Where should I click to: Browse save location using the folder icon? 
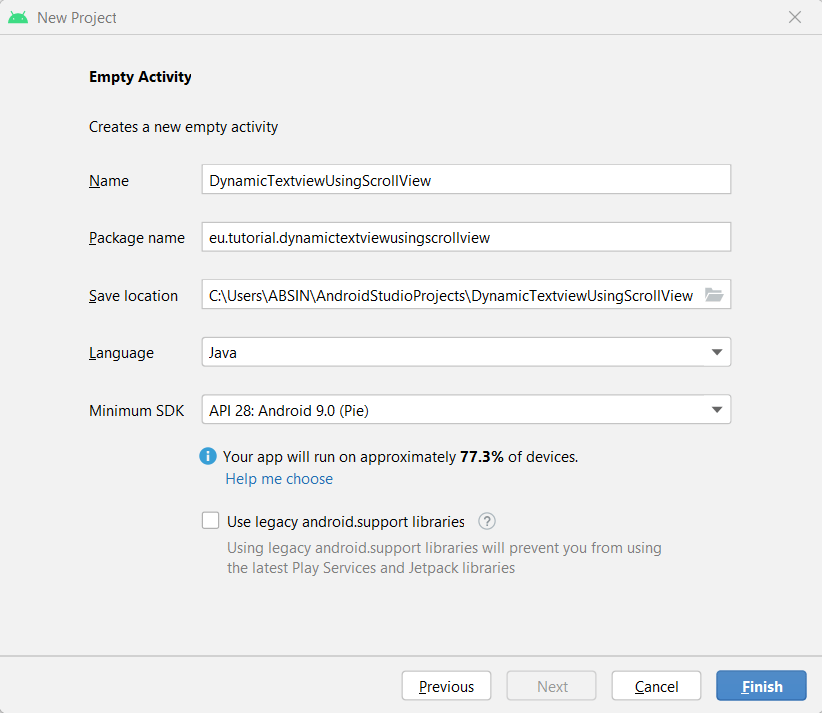[x=714, y=294]
